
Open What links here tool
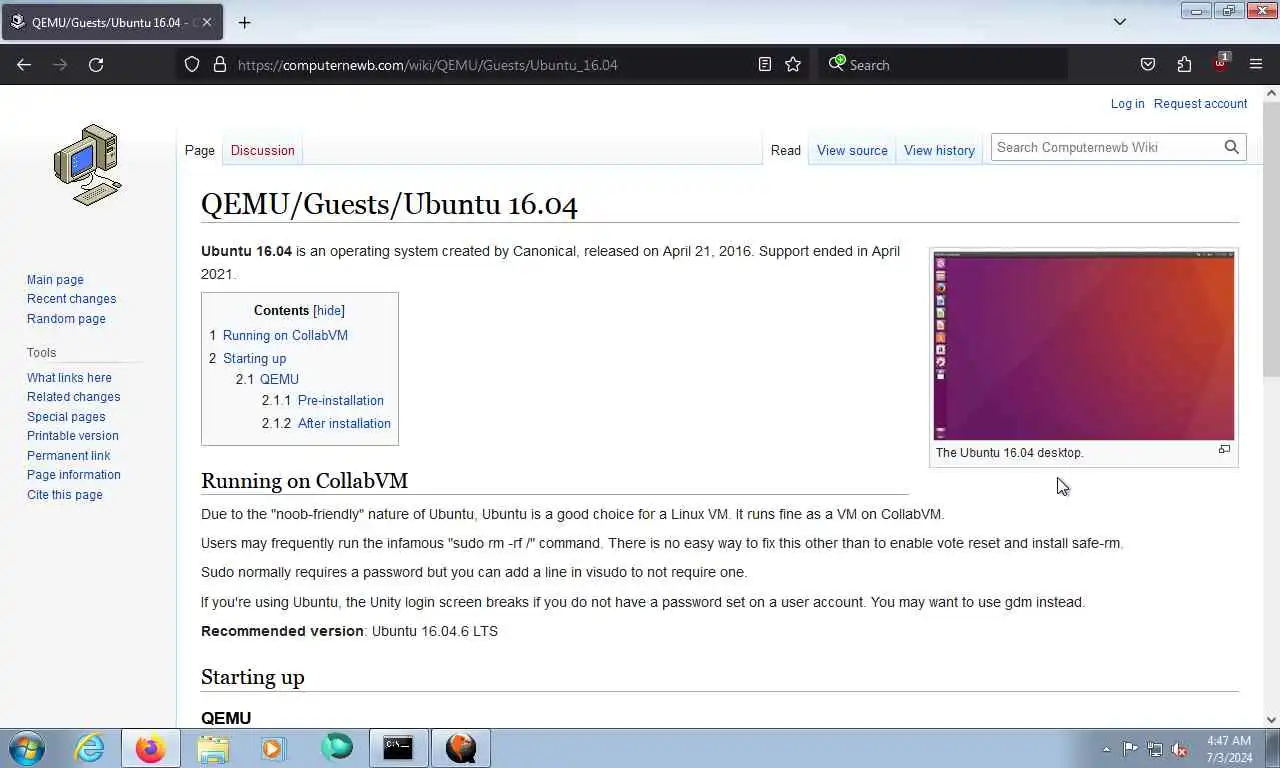(69, 378)
